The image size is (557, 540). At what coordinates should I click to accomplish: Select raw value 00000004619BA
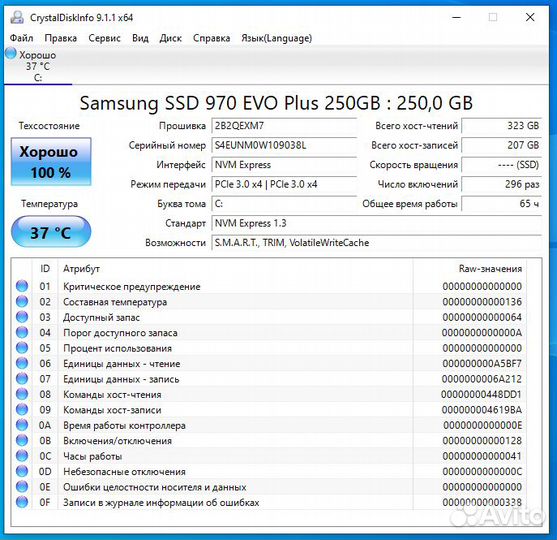[x=482, y=410]
